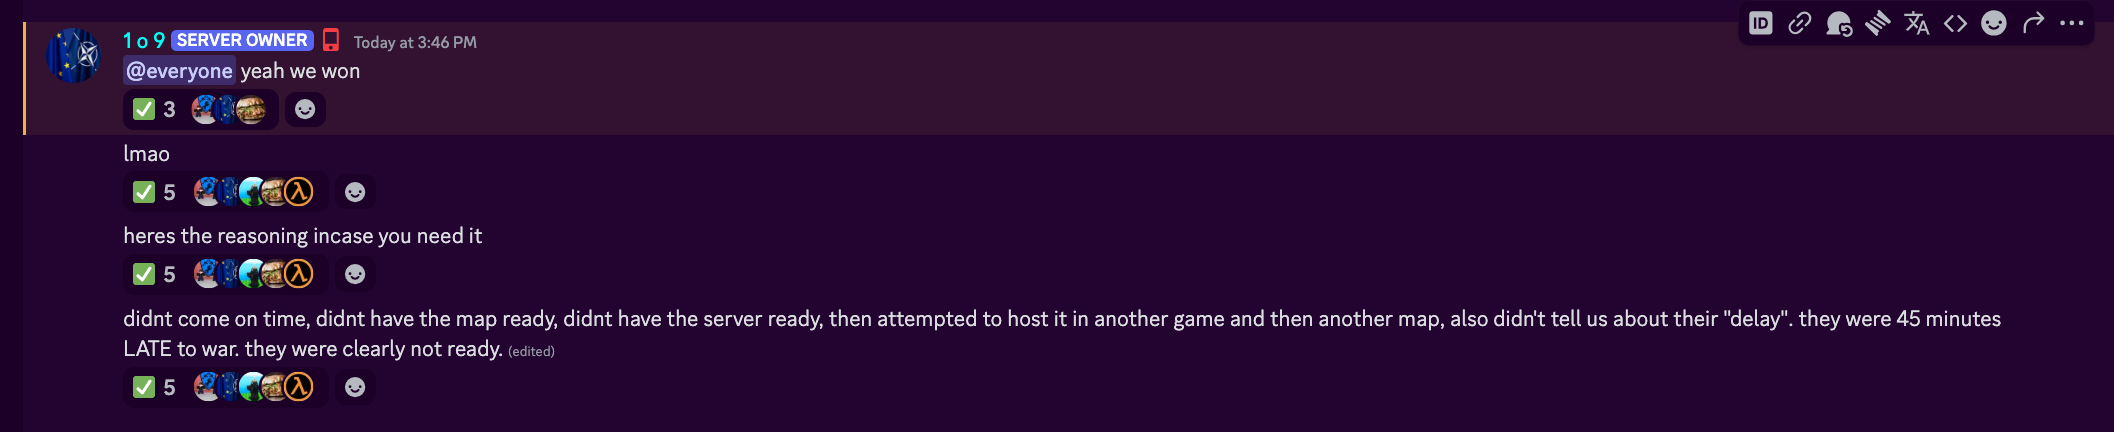Create a thread with spool icon
This screenshot has height=432, width=2114.
[1877, 23]
